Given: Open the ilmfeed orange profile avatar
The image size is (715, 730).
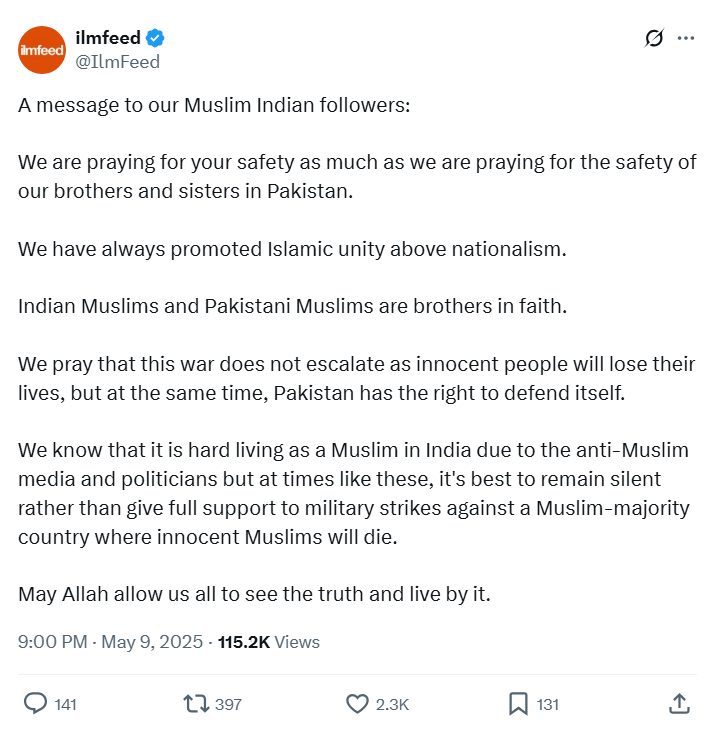Looking at the screenshot, I should [42, 50].
